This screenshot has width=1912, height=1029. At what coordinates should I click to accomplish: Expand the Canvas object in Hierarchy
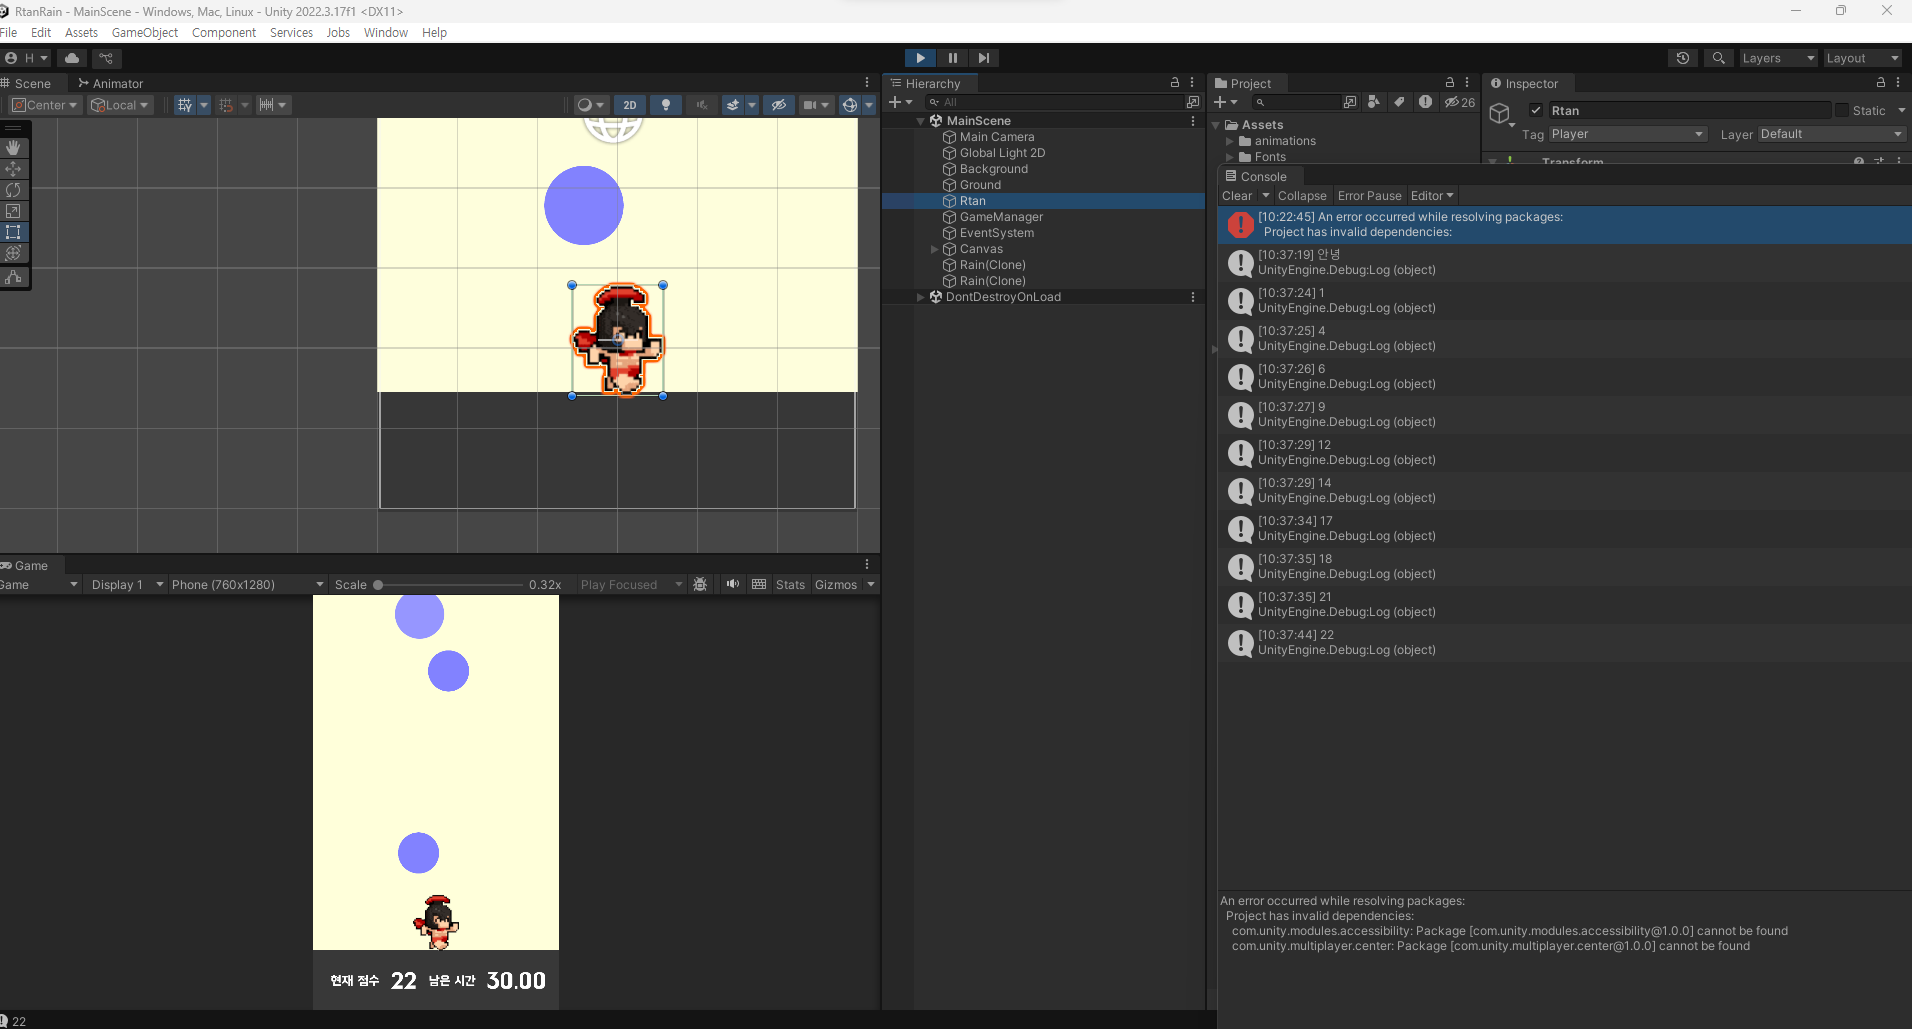pyautogui.click(x=935, y=249)
